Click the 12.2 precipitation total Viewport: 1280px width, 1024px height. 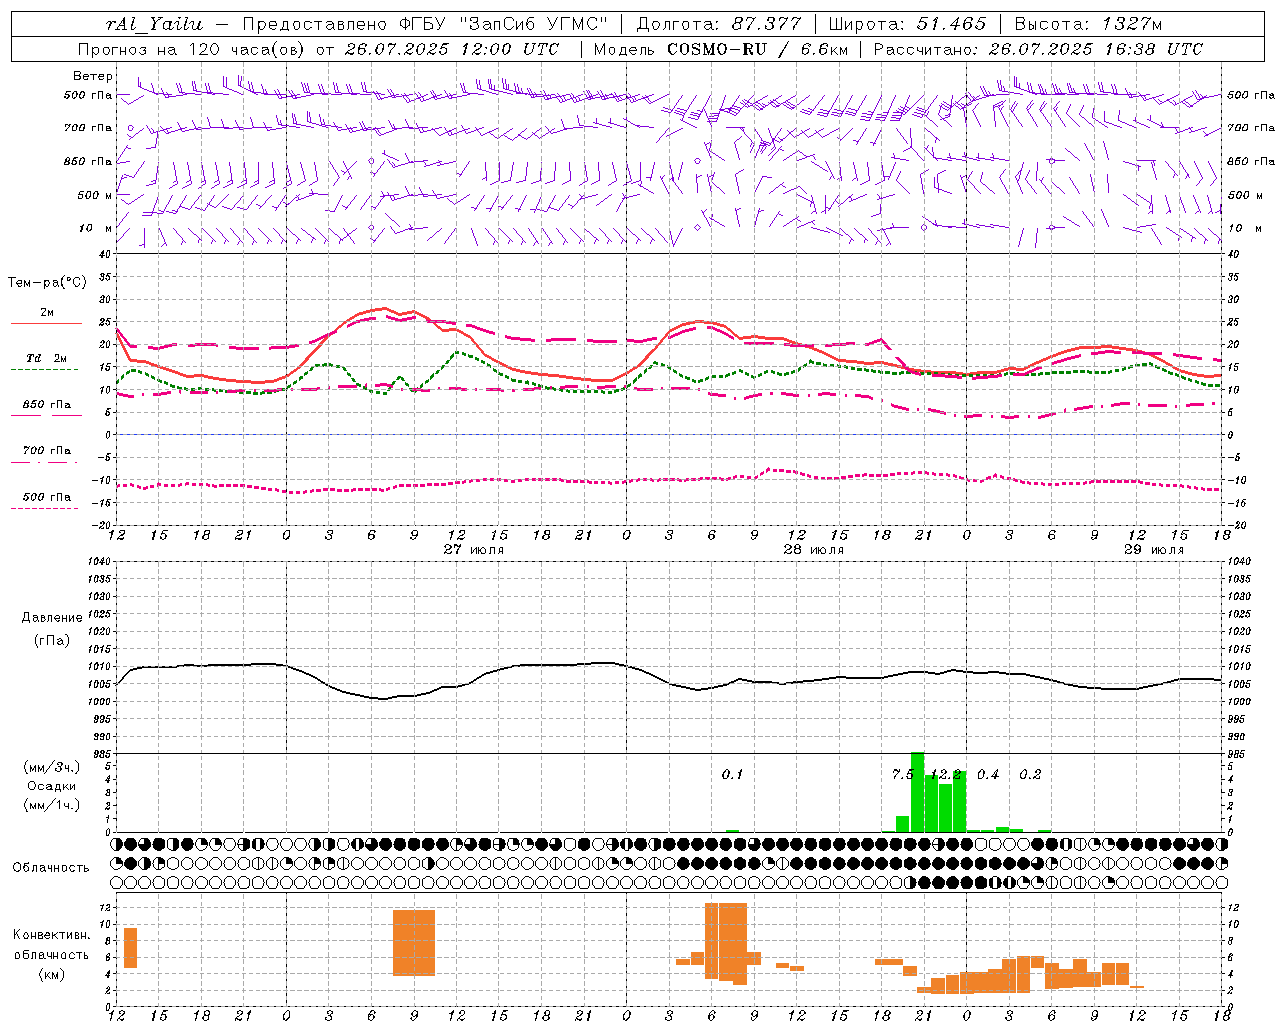[945, 774]
